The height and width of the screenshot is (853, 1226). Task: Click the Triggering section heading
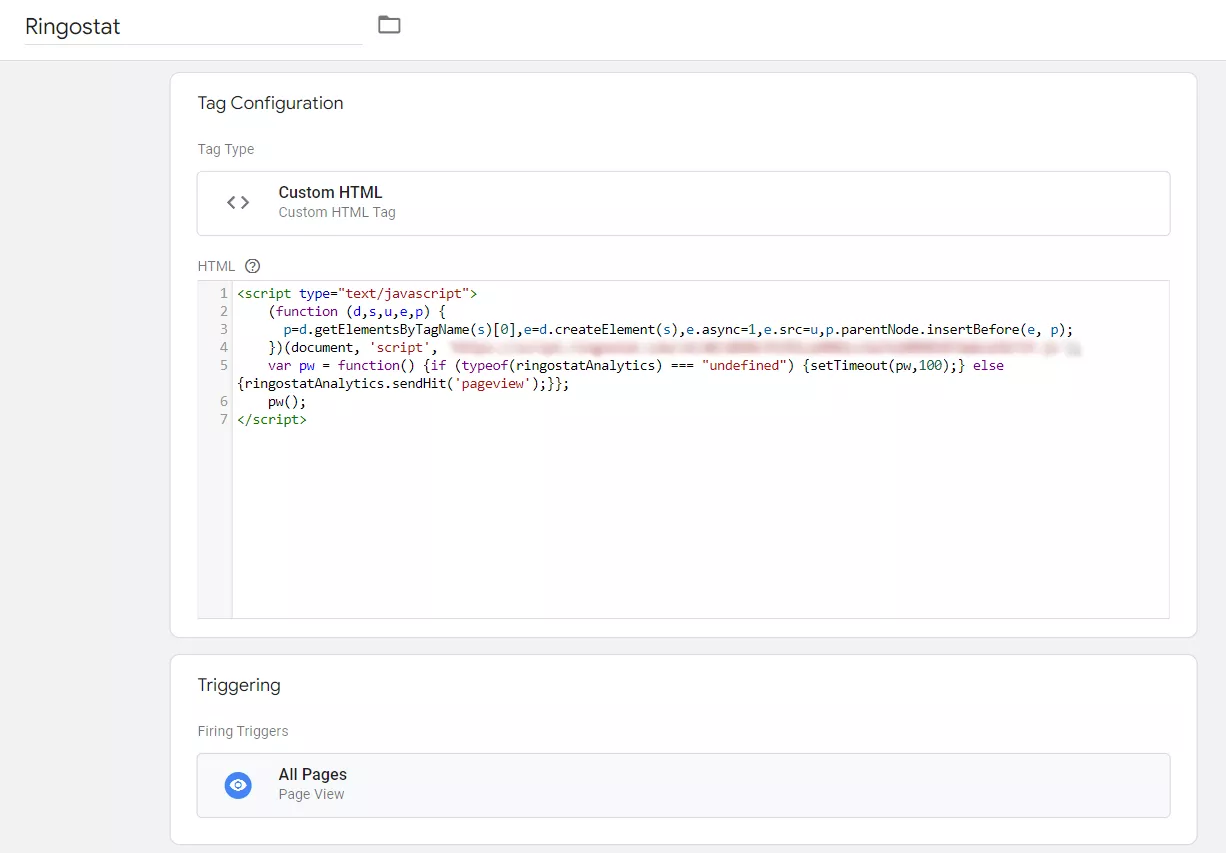tap(239, 685)
